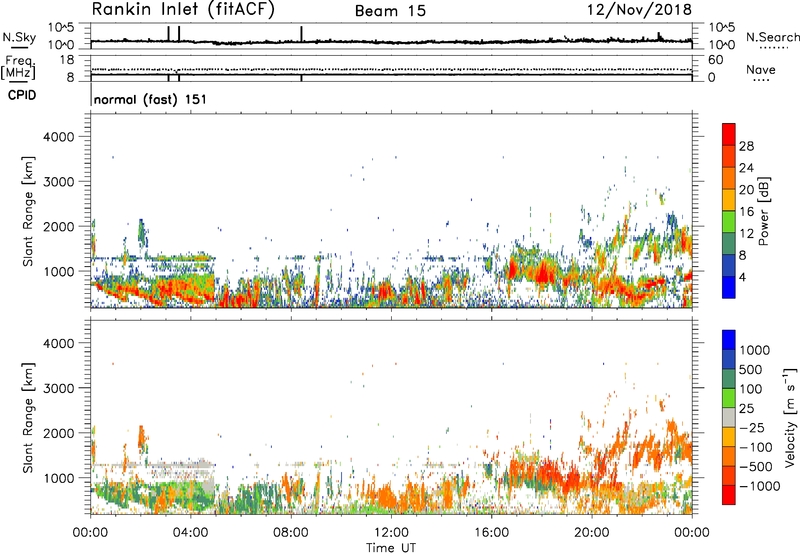Viewport: 800px width, 554px height.
Task: Click the power panel 'Slant Range [km]' label
Action: [28, 211]
